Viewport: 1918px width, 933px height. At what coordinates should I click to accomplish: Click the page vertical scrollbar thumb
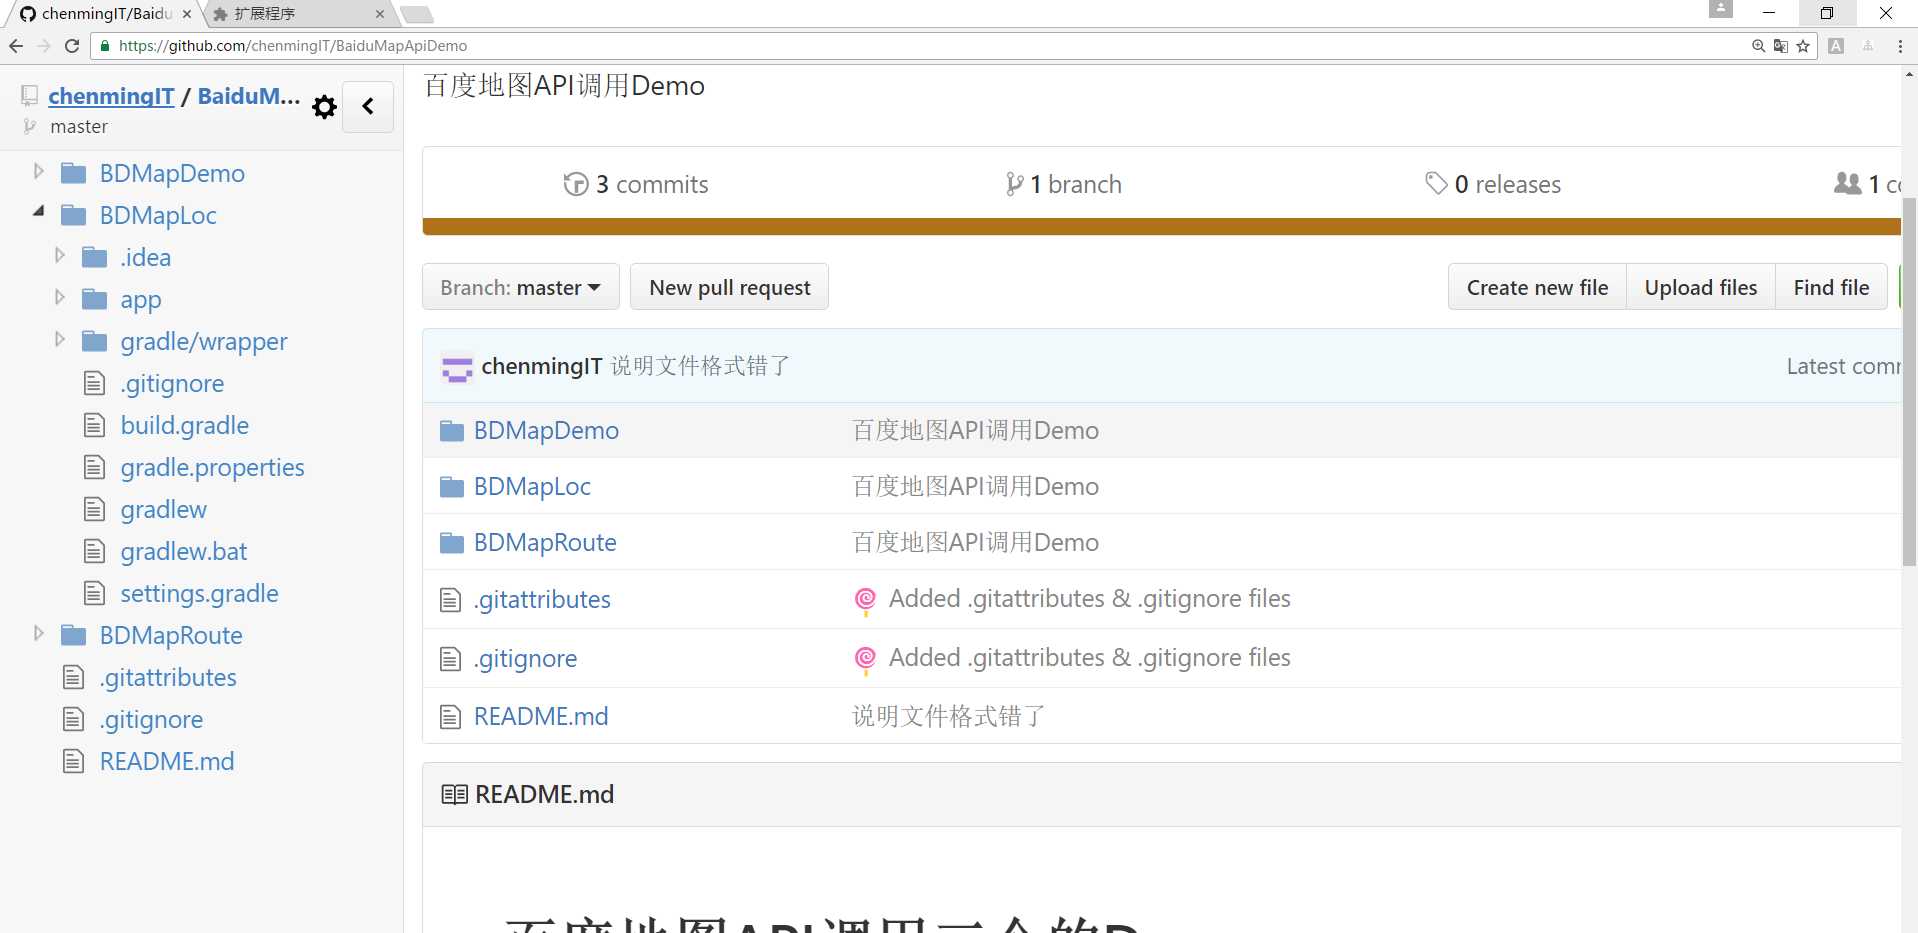[1909, 382]
